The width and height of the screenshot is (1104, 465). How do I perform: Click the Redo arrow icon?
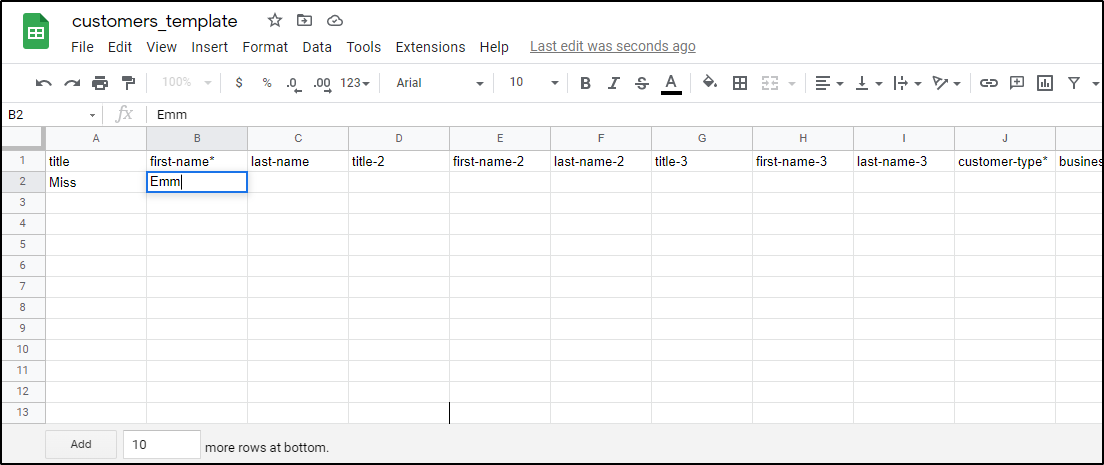click(72, 83)
